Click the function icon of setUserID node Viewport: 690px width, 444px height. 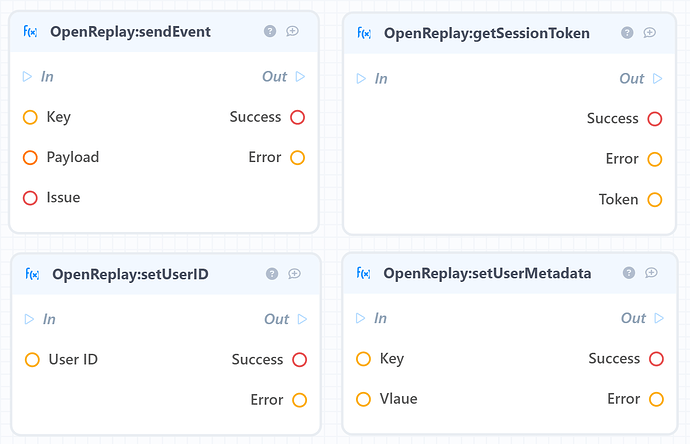coord(32,274)
